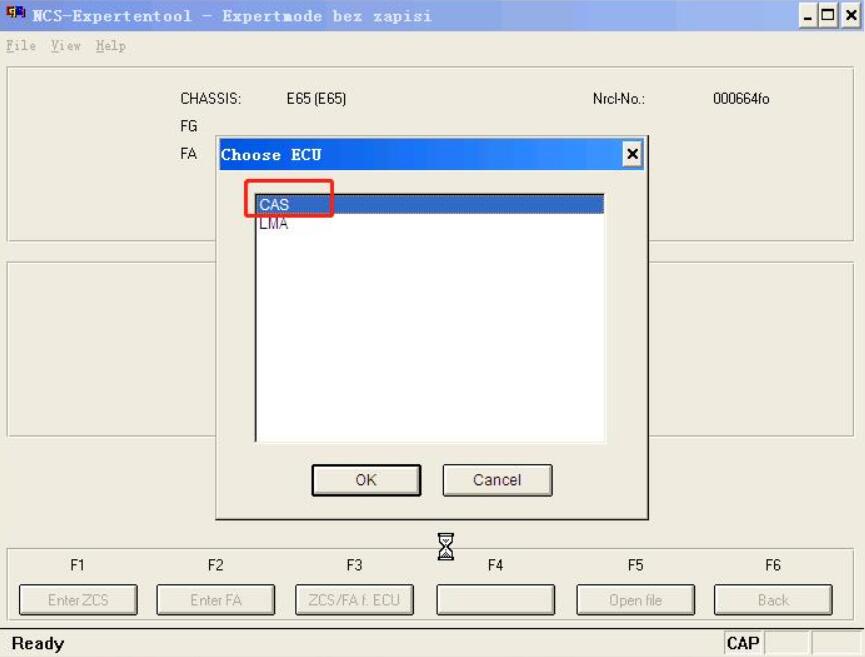Viewport: 865px width, 657px height.
Task: Click the NCS-Expertentool title bar app icon
Action: coord(15,13)
